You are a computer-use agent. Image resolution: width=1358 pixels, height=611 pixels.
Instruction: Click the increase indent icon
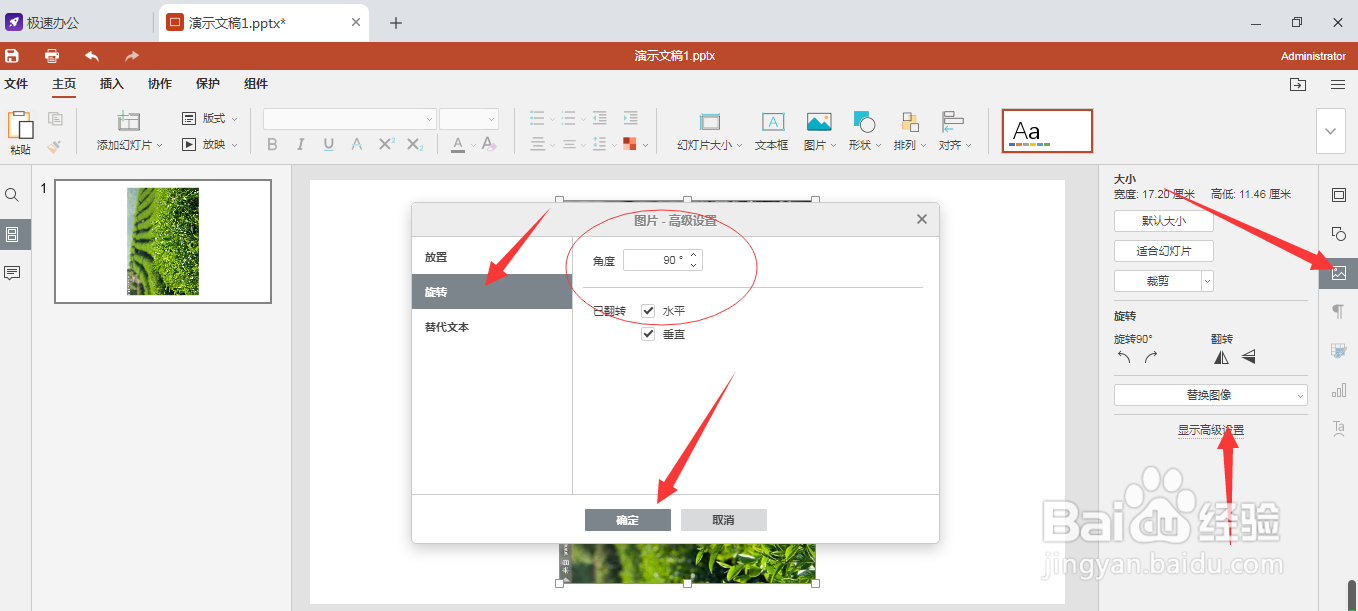pyautogui.click(x=631, y=118)
